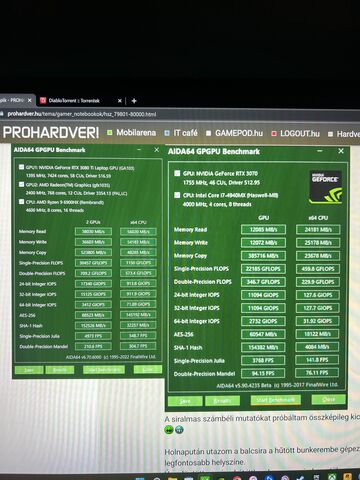The image size is (360, 480).
Task: Minimize the left AIDA64 GPGPU Benchmark window
Action: (x=139, y=150)
